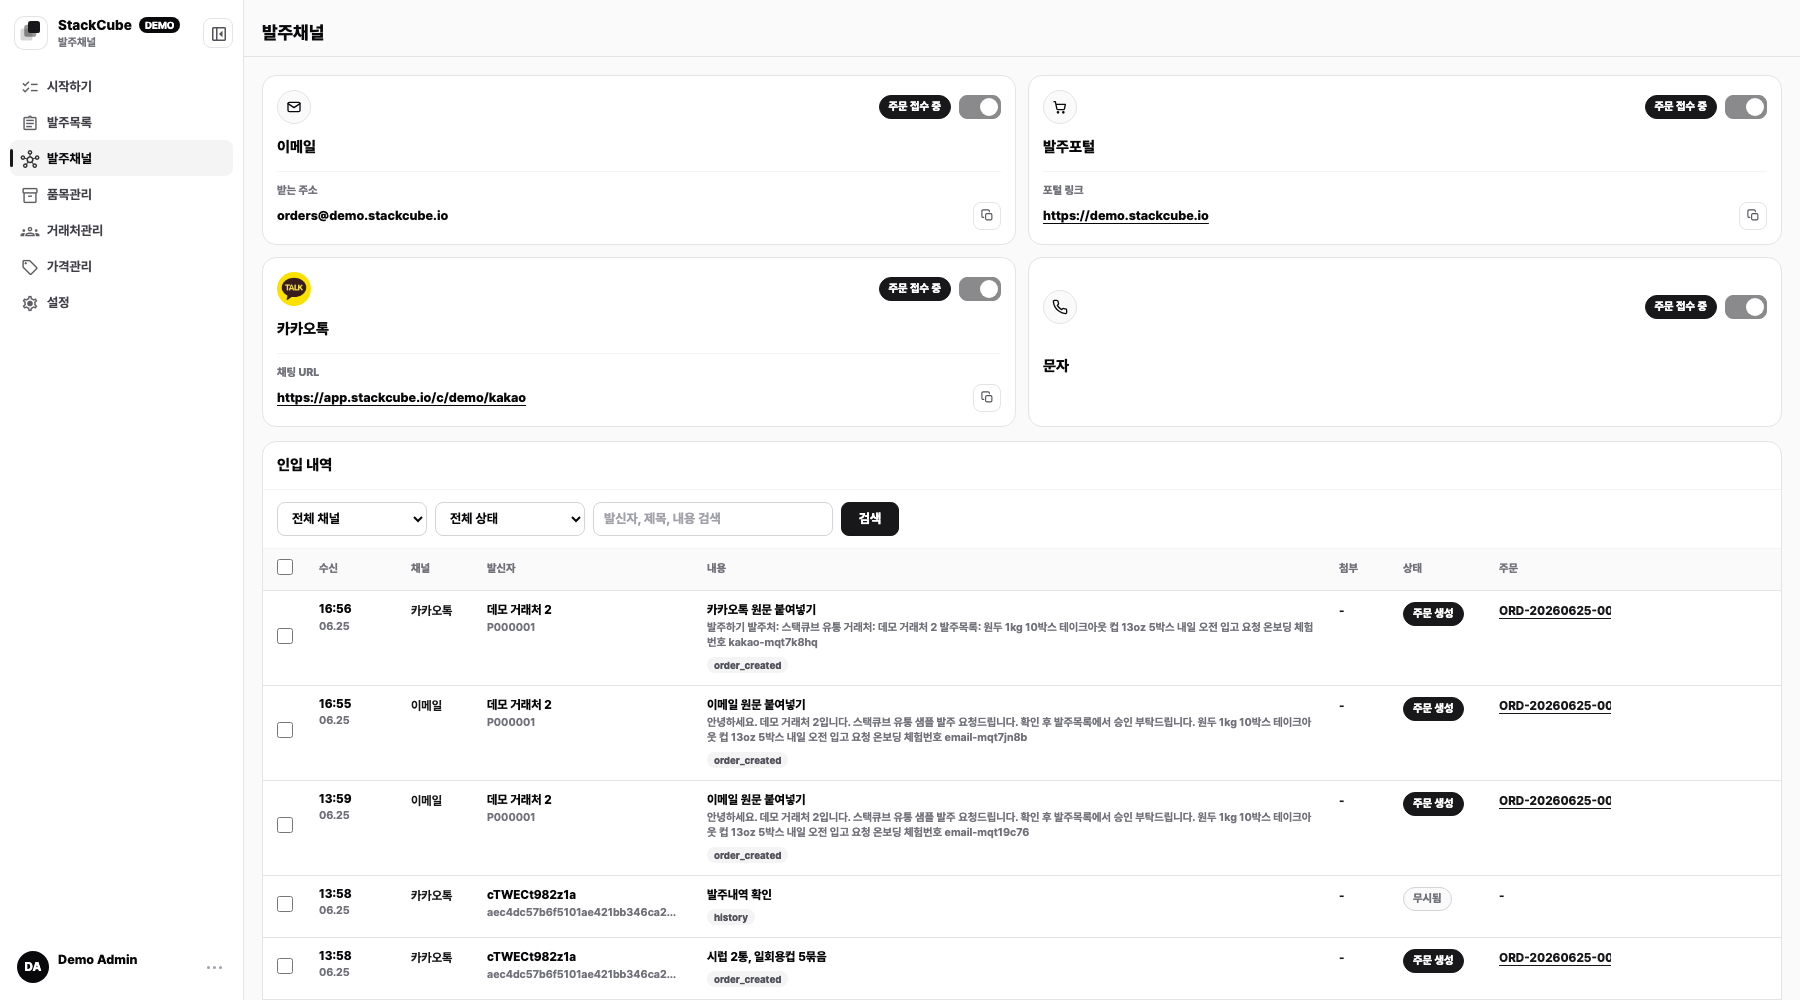
Task: Copy the 카카오톡 chat URL
Action: 987,398
